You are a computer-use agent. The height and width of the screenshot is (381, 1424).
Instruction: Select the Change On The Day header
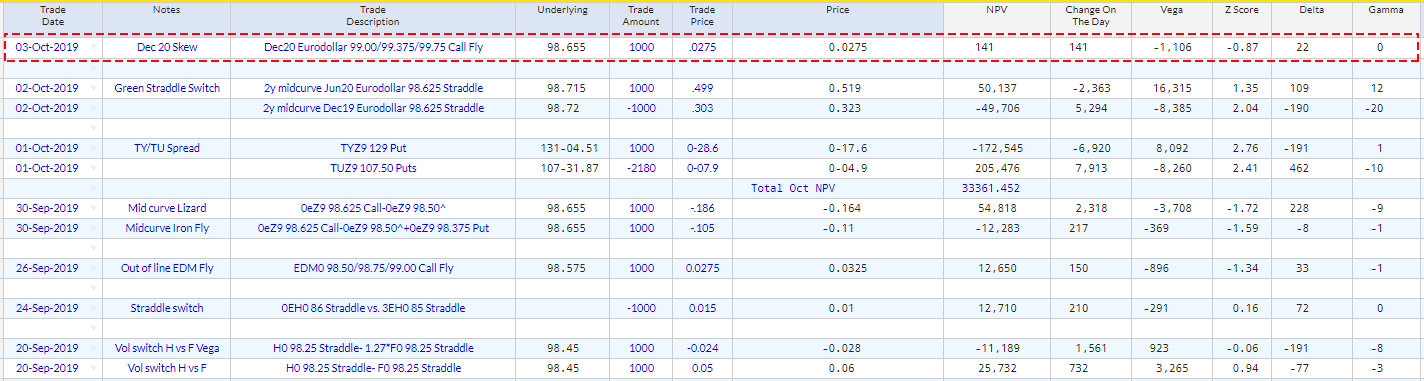[x=1090, y=15]
